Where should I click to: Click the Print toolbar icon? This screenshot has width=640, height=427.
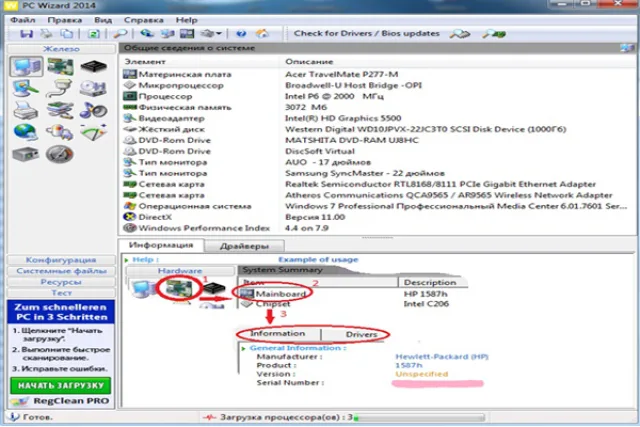point(47,33)
